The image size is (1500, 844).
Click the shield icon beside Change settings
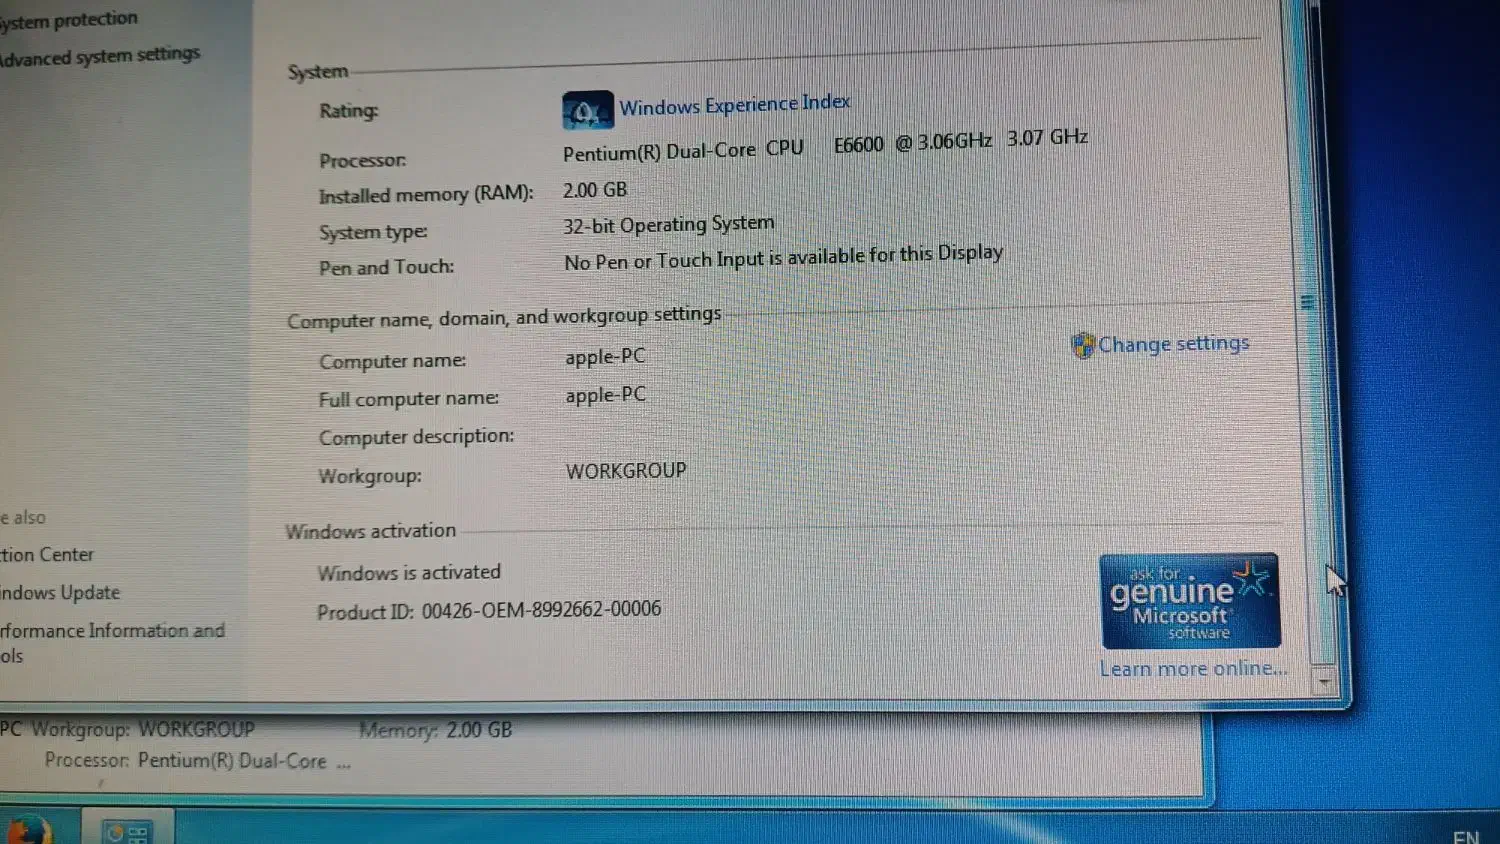(x=1083, y=346)
